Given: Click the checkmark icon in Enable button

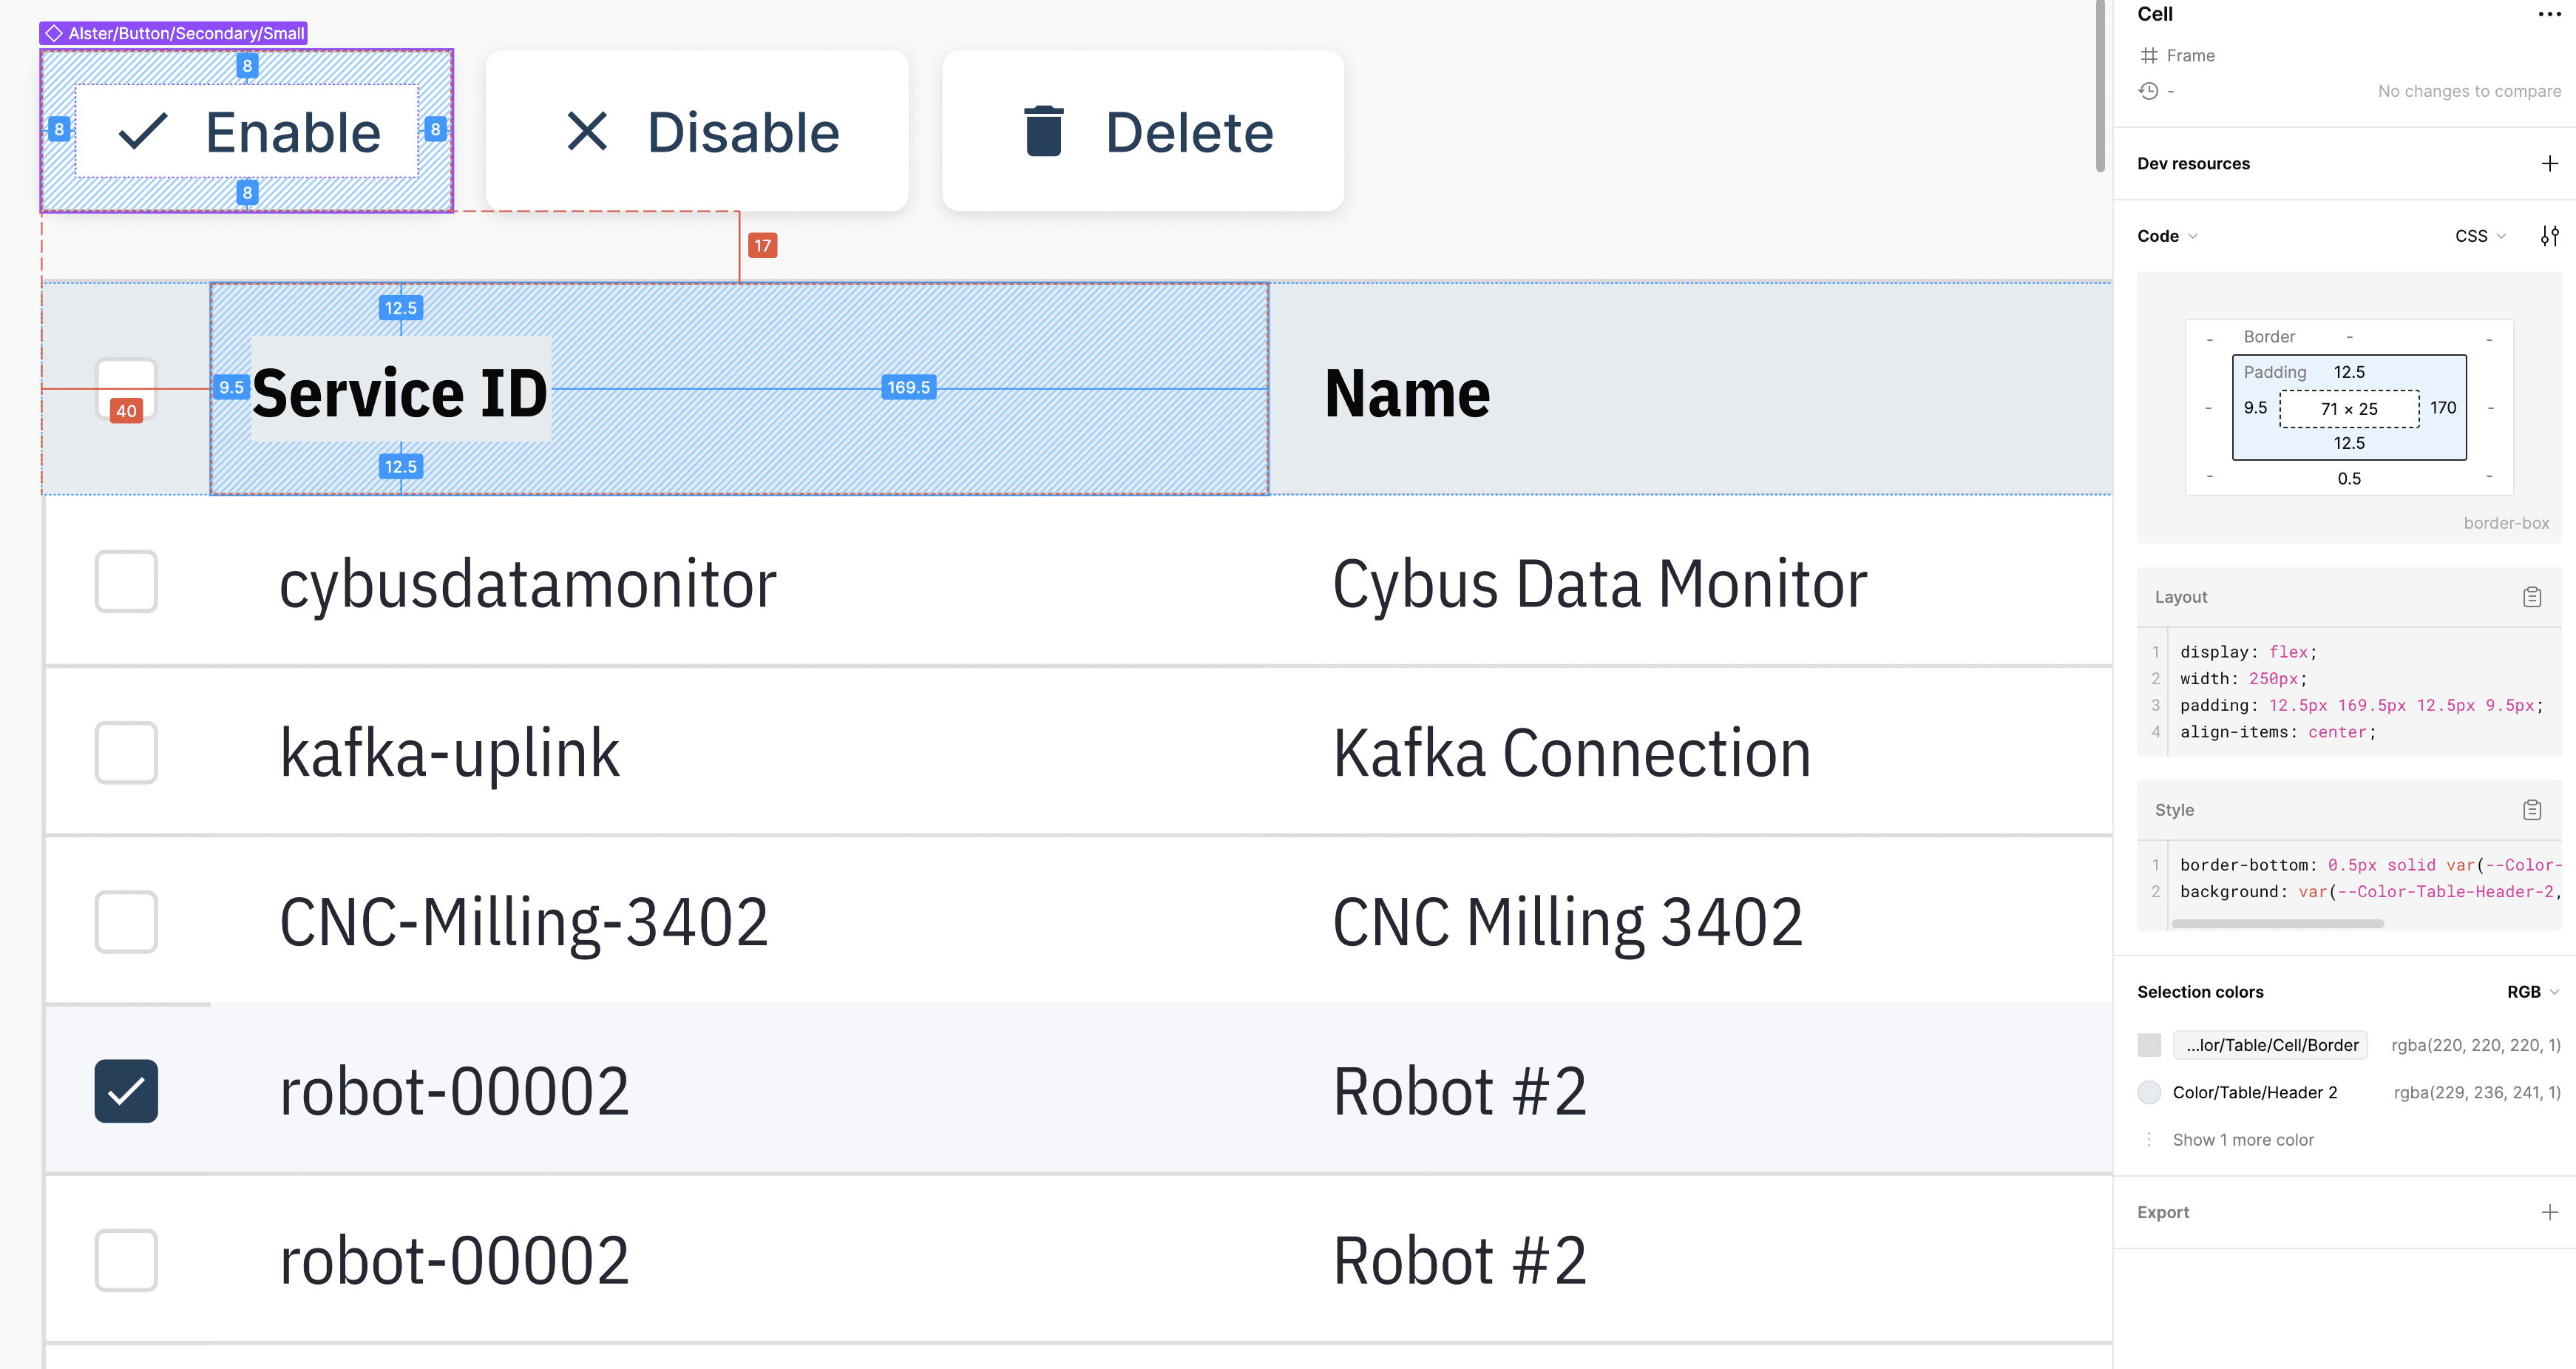Looking at the screenshot, I should pos(143,131).
